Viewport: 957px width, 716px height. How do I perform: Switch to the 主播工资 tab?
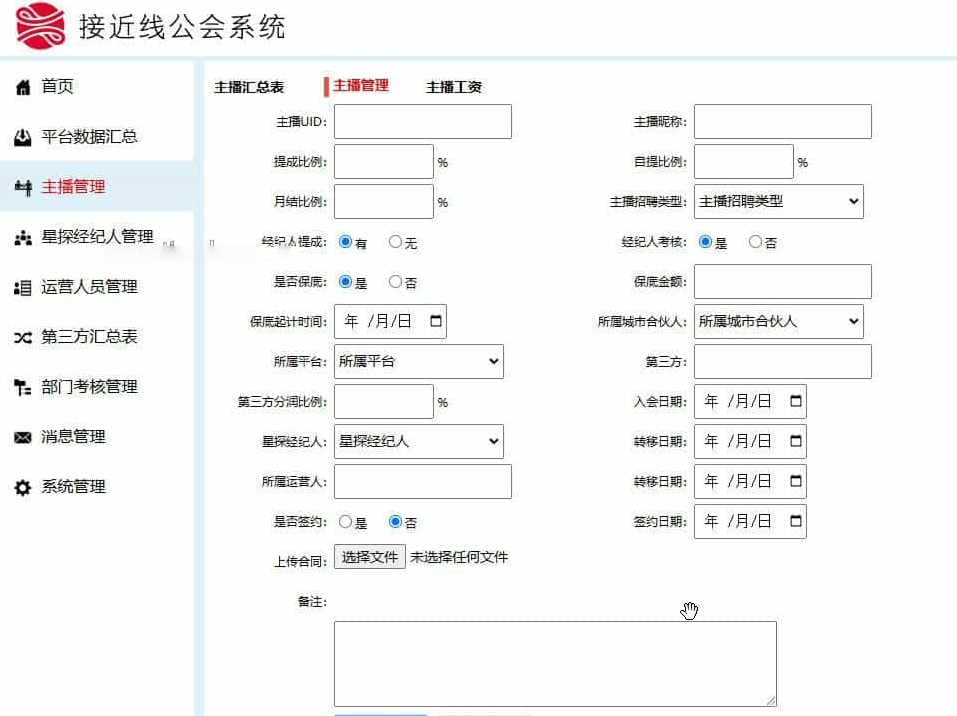pyautogui.click(x=453, y=87)
